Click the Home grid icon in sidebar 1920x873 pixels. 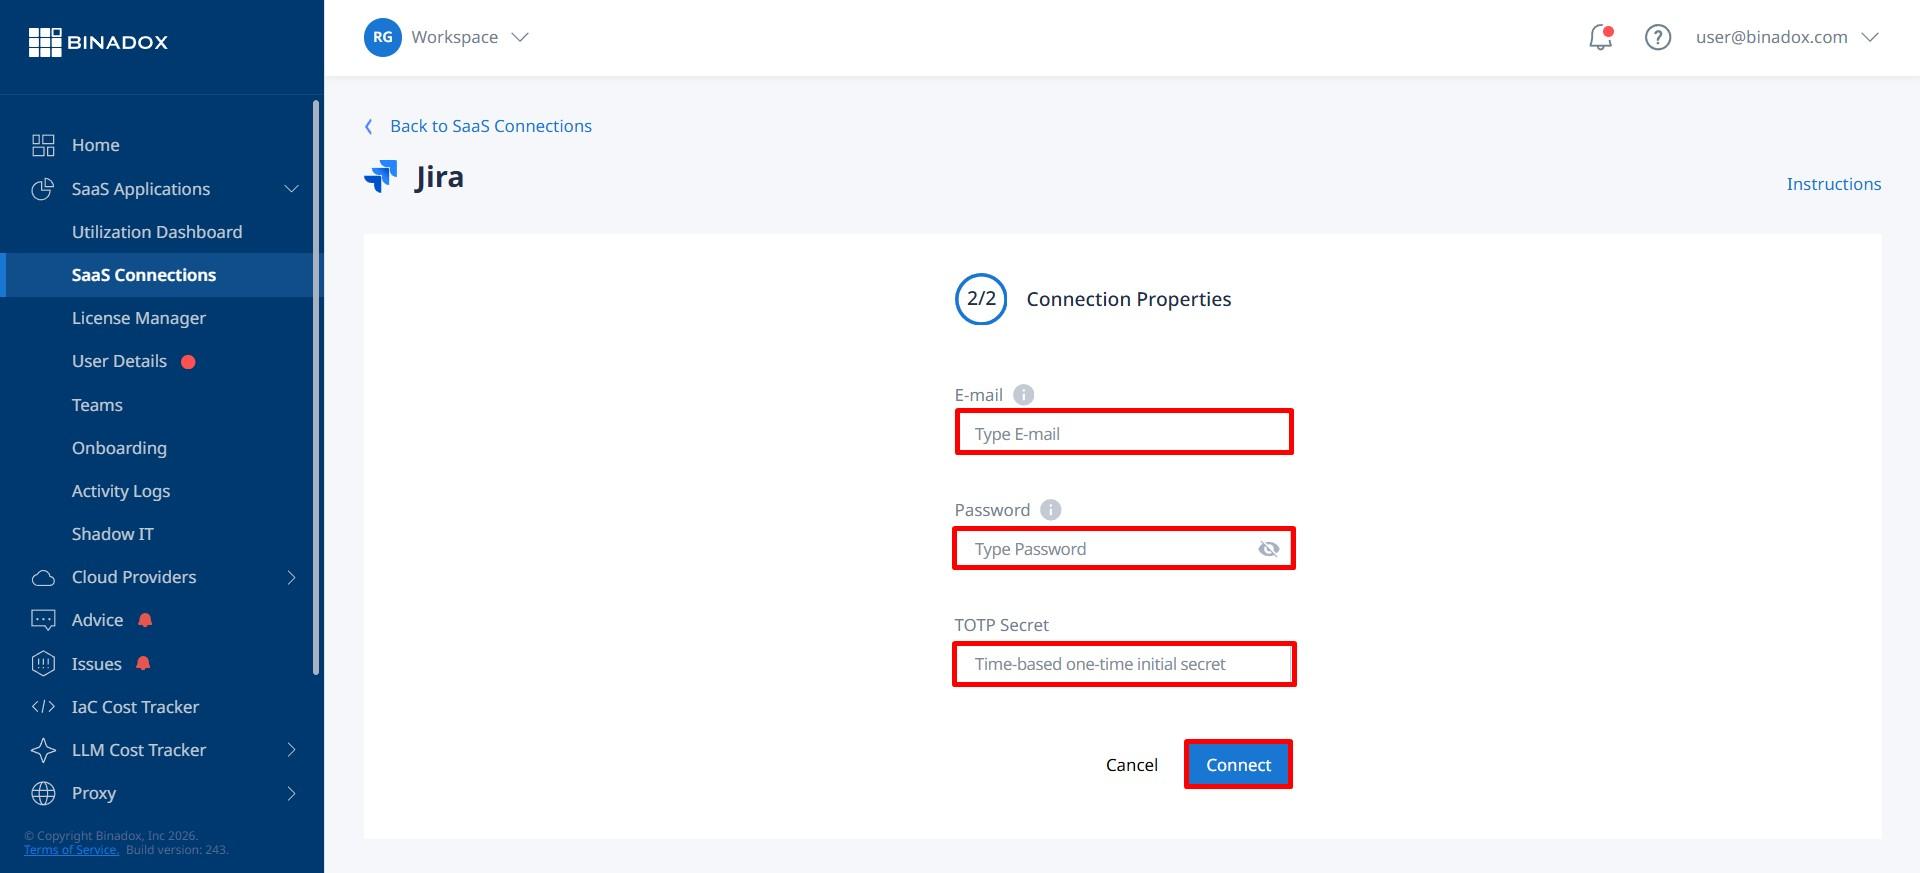coord(43,146)
